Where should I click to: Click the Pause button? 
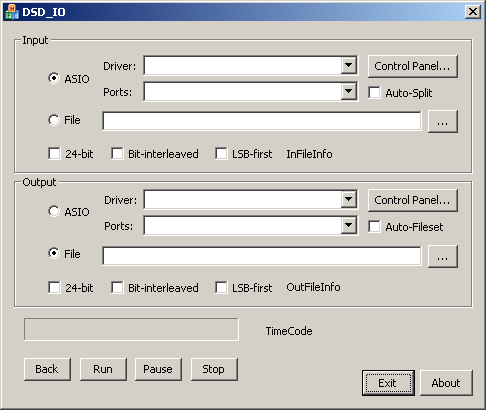click(x=158, y=369)
